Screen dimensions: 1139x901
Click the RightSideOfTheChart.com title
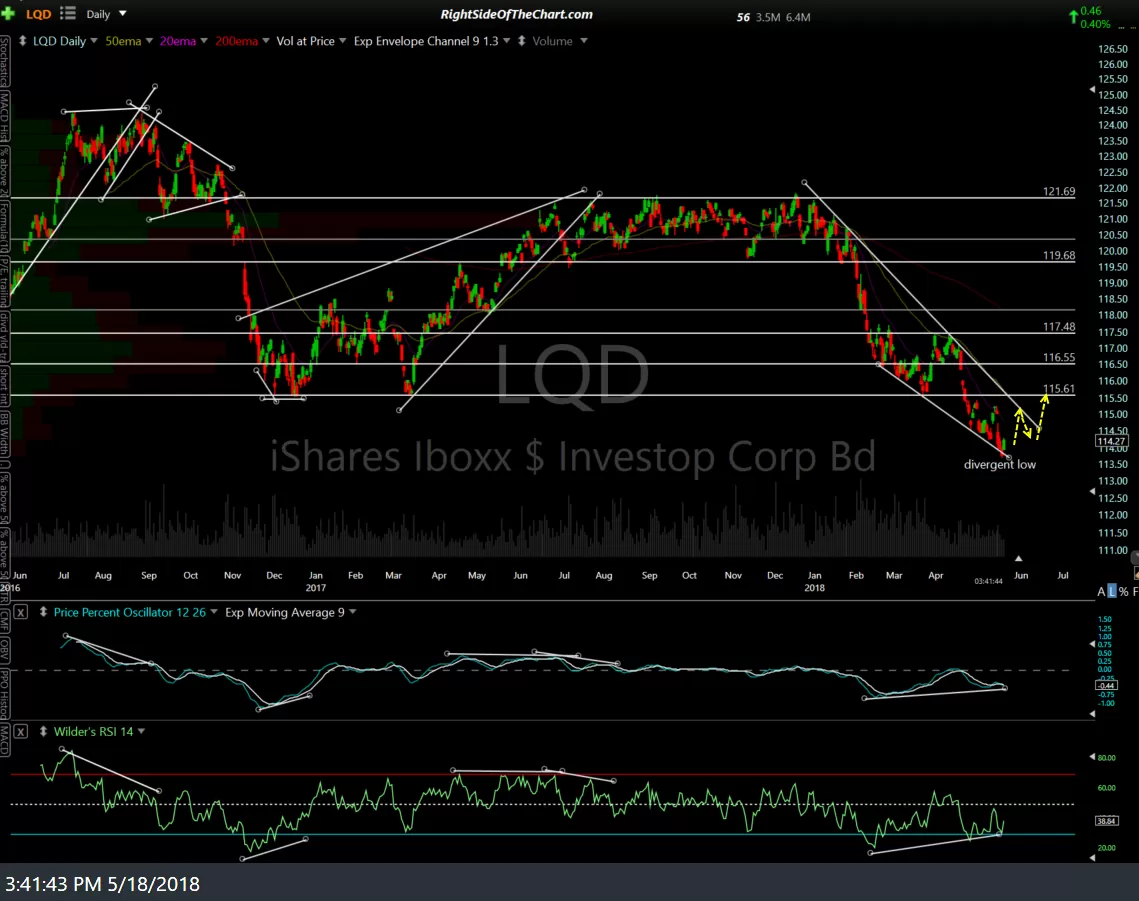[x=516, y=15]
